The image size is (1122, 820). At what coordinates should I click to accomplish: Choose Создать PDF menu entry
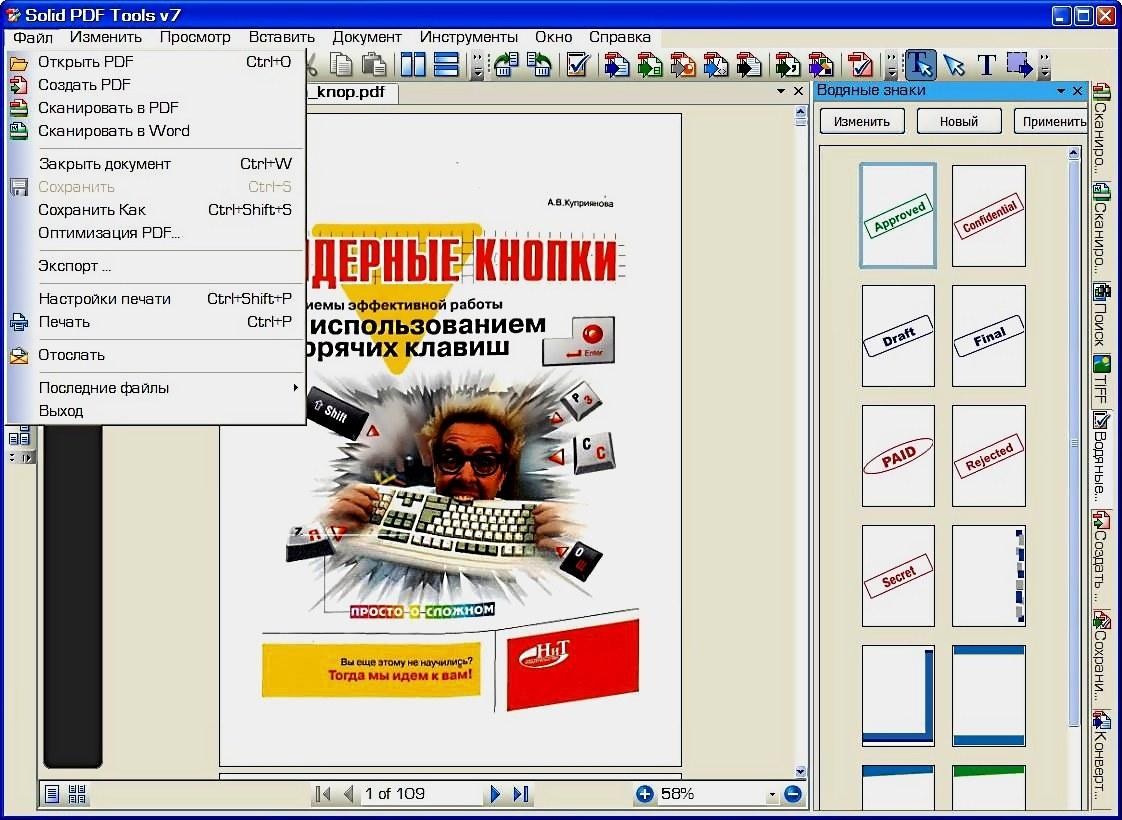click(156, 84)
